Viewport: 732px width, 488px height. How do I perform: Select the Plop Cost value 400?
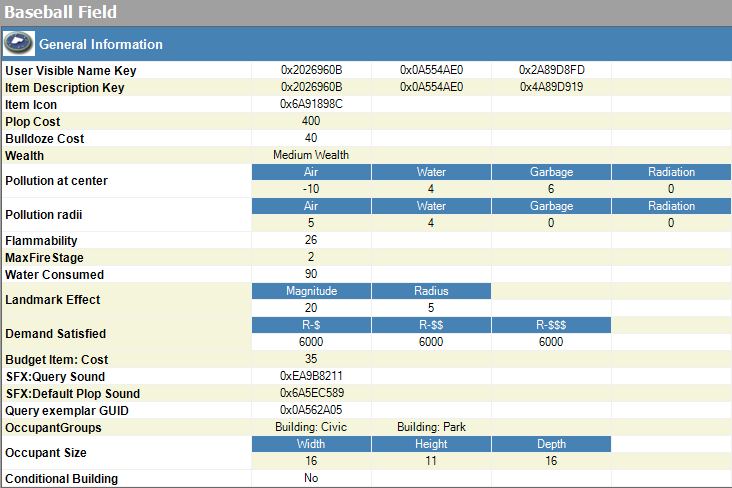click(x=311, y=121)
